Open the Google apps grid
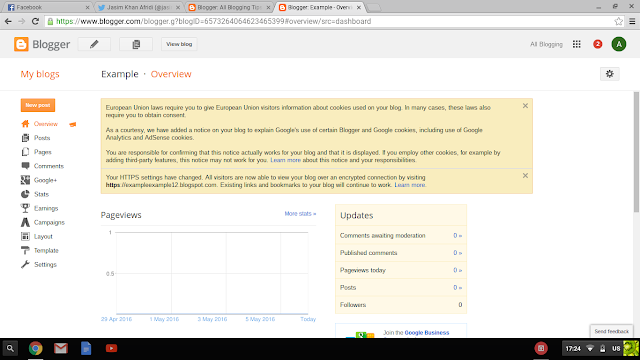This screenshot has width=640, height=360. click(x=576, y=44)
